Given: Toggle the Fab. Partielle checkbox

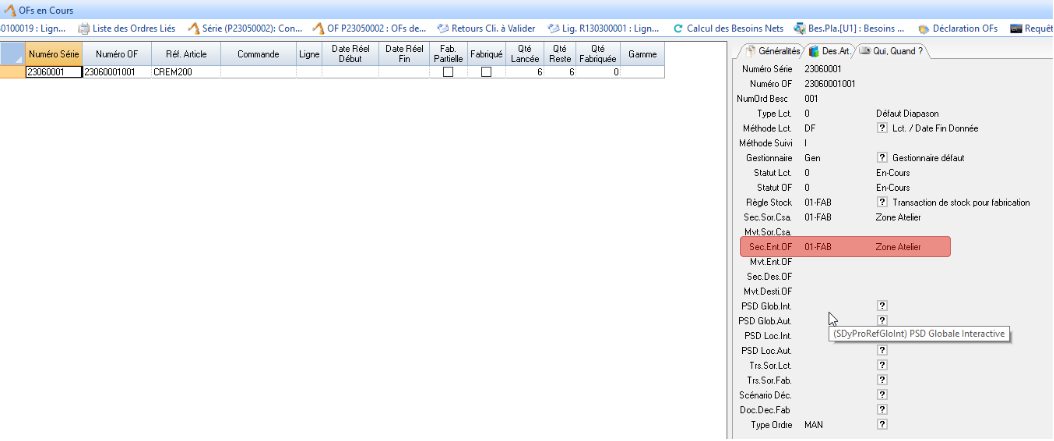Looking at the screenshot, I should 448,72.
